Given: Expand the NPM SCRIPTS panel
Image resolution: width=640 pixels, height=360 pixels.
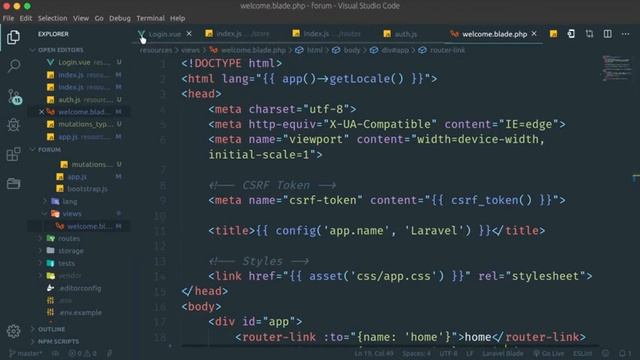Looking at the screenshot, I should coord(58,341).
